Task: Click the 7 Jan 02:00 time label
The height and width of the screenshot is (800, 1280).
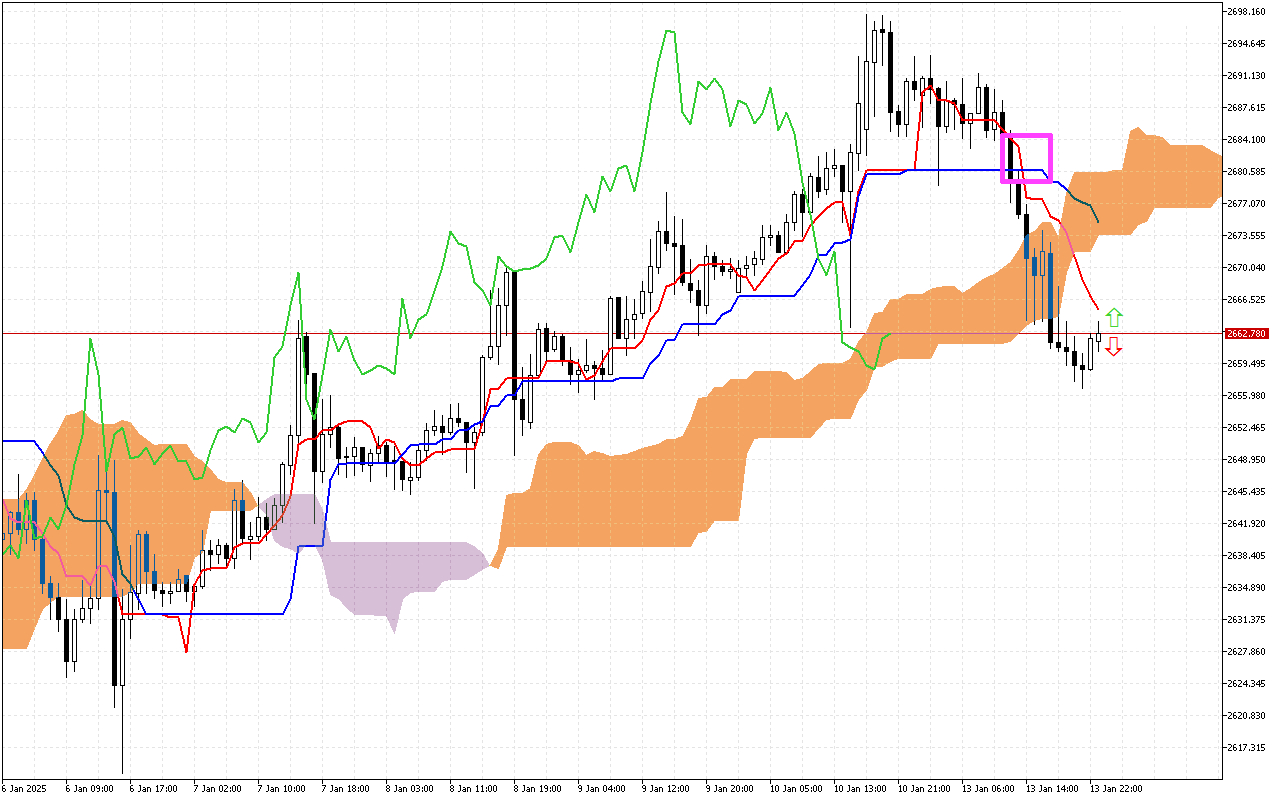Action: [216, 789]
